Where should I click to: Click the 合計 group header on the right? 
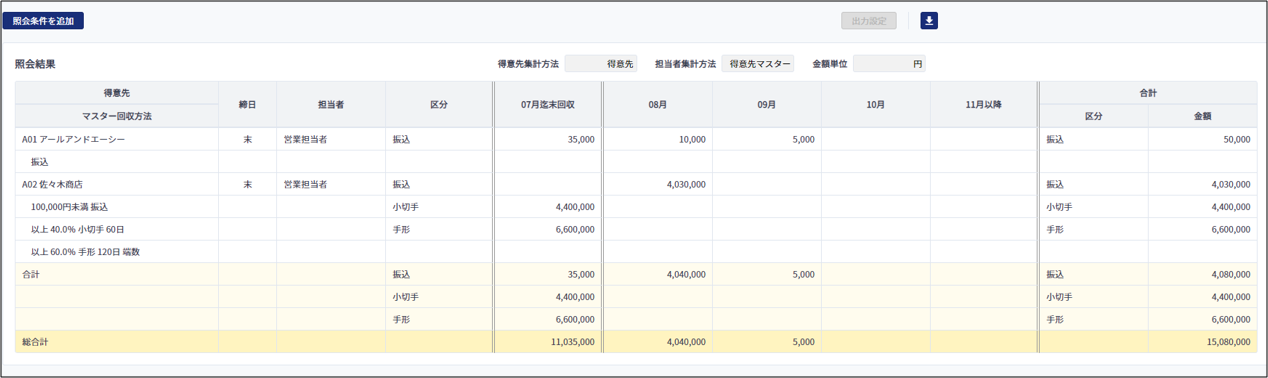tap(1148, 93)
